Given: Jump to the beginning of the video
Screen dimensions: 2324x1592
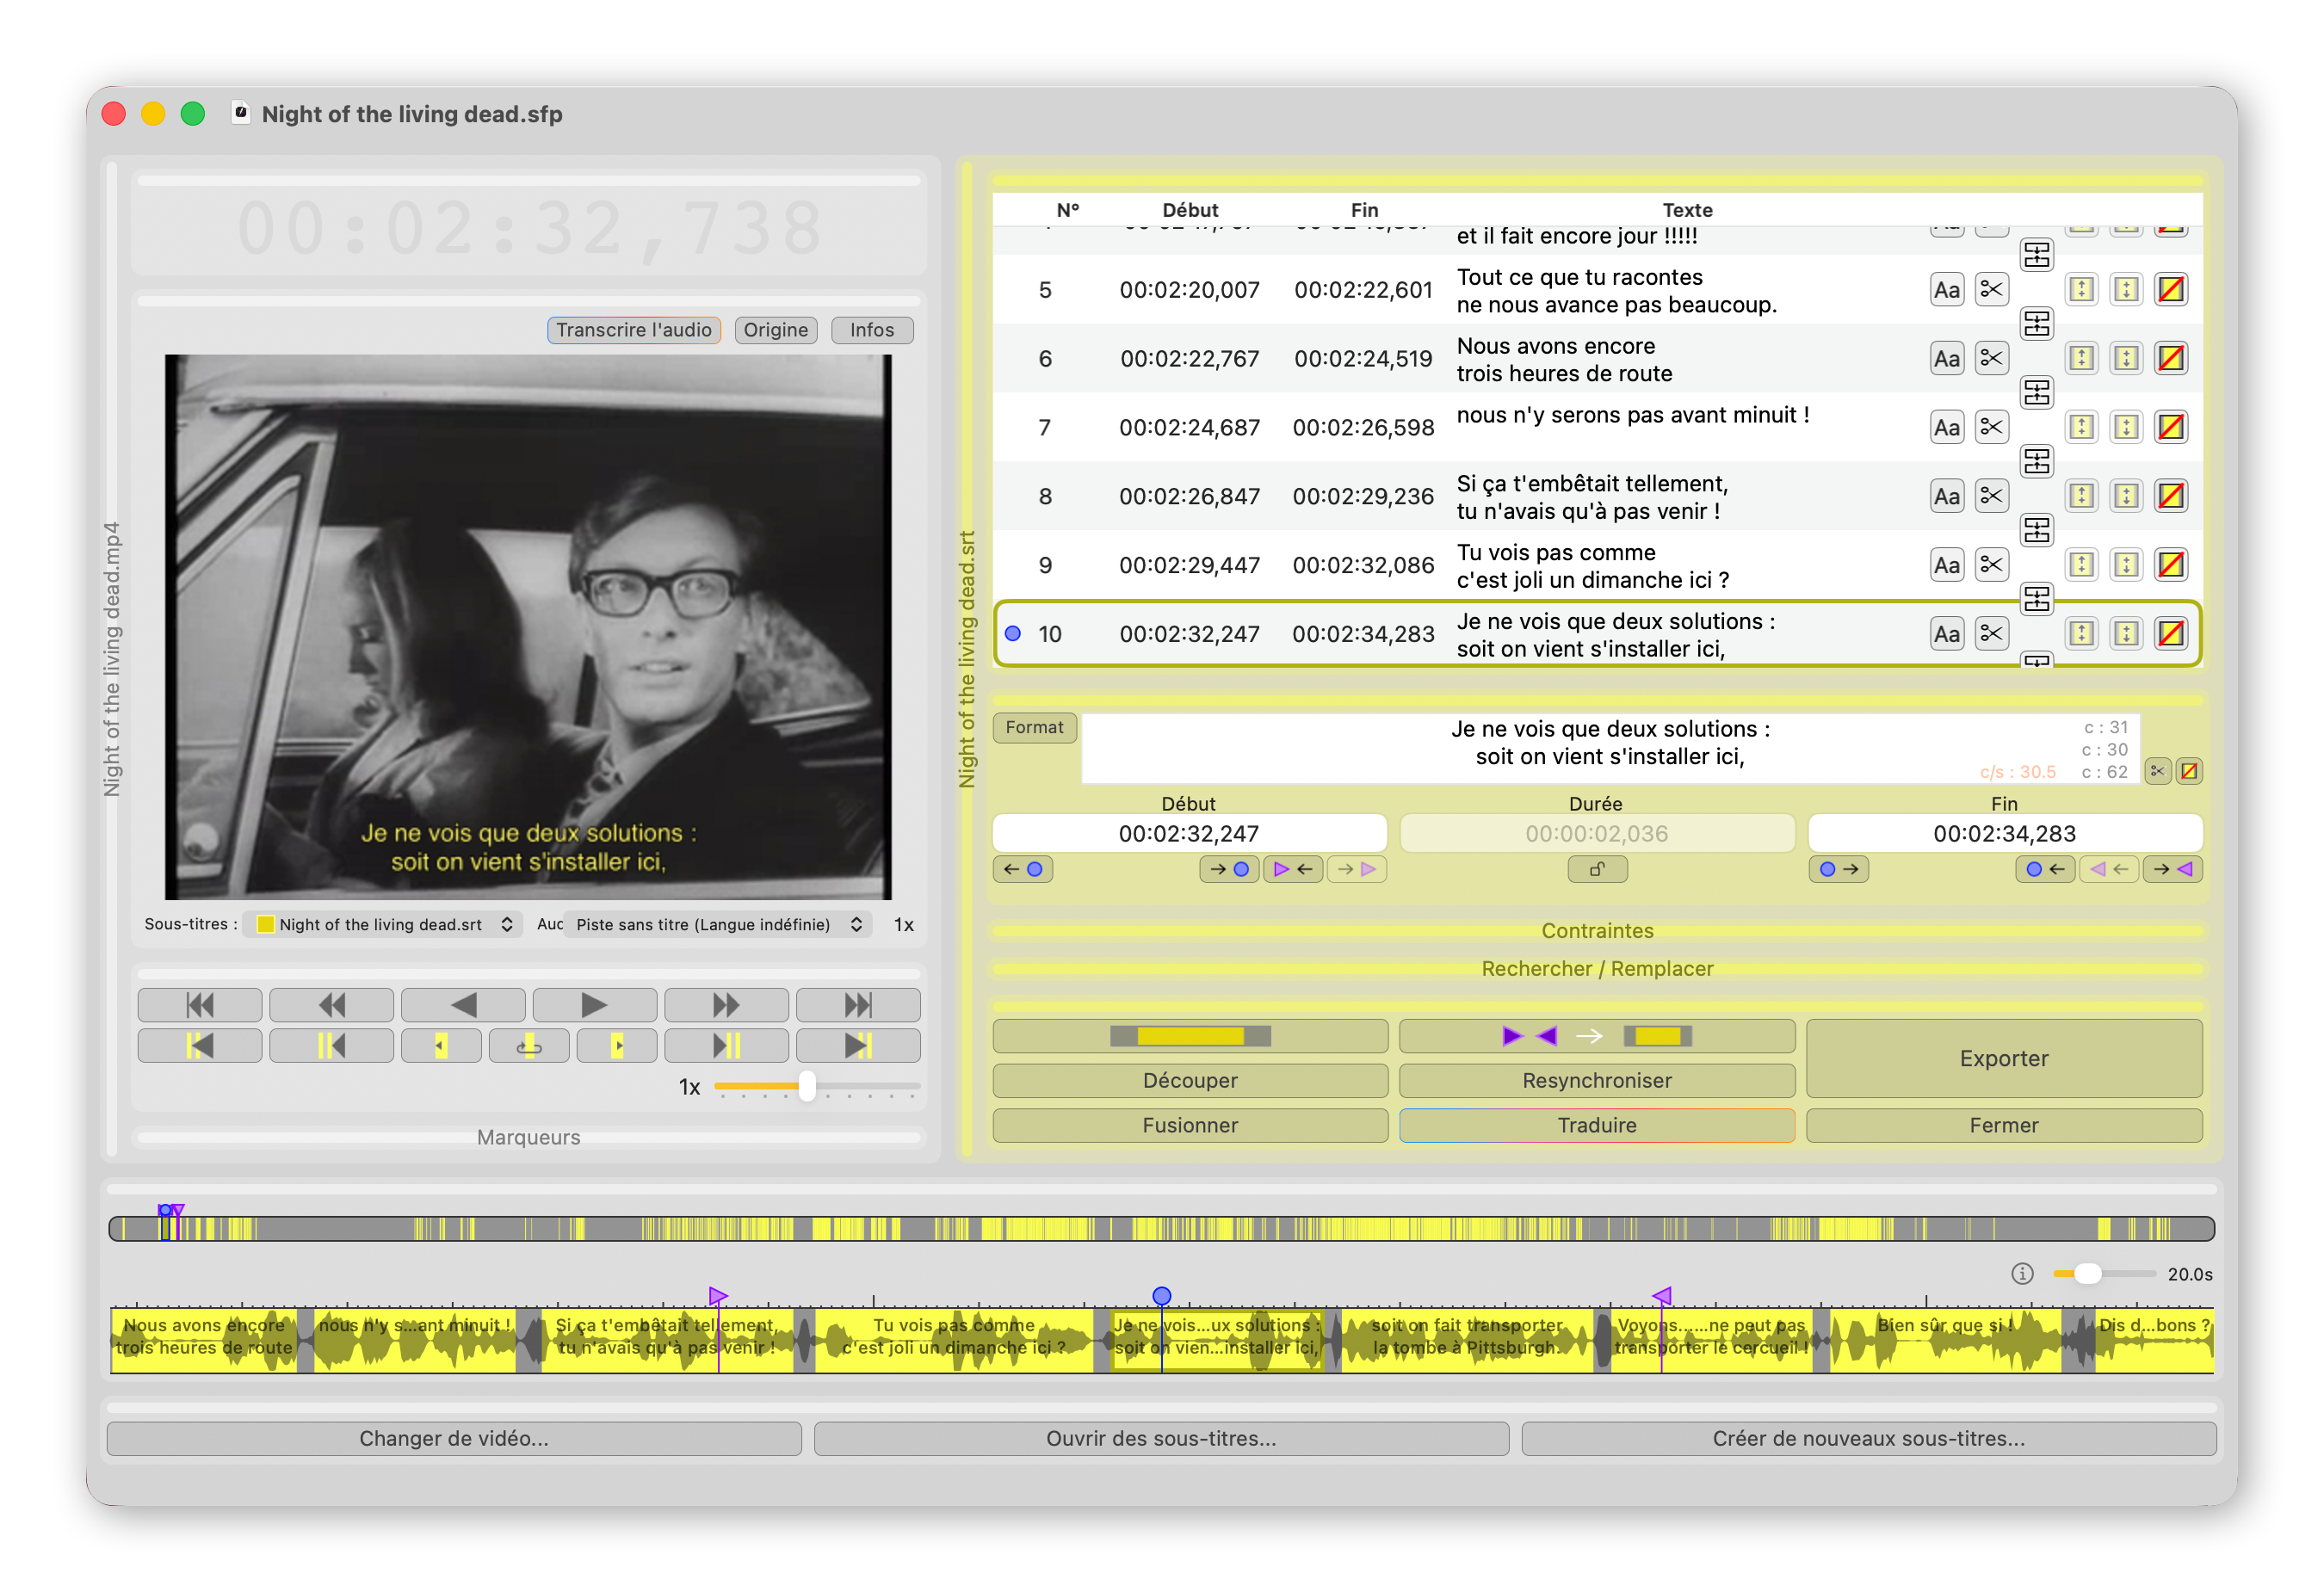Looking at the screenshot, I should [x=200, y=1004].
